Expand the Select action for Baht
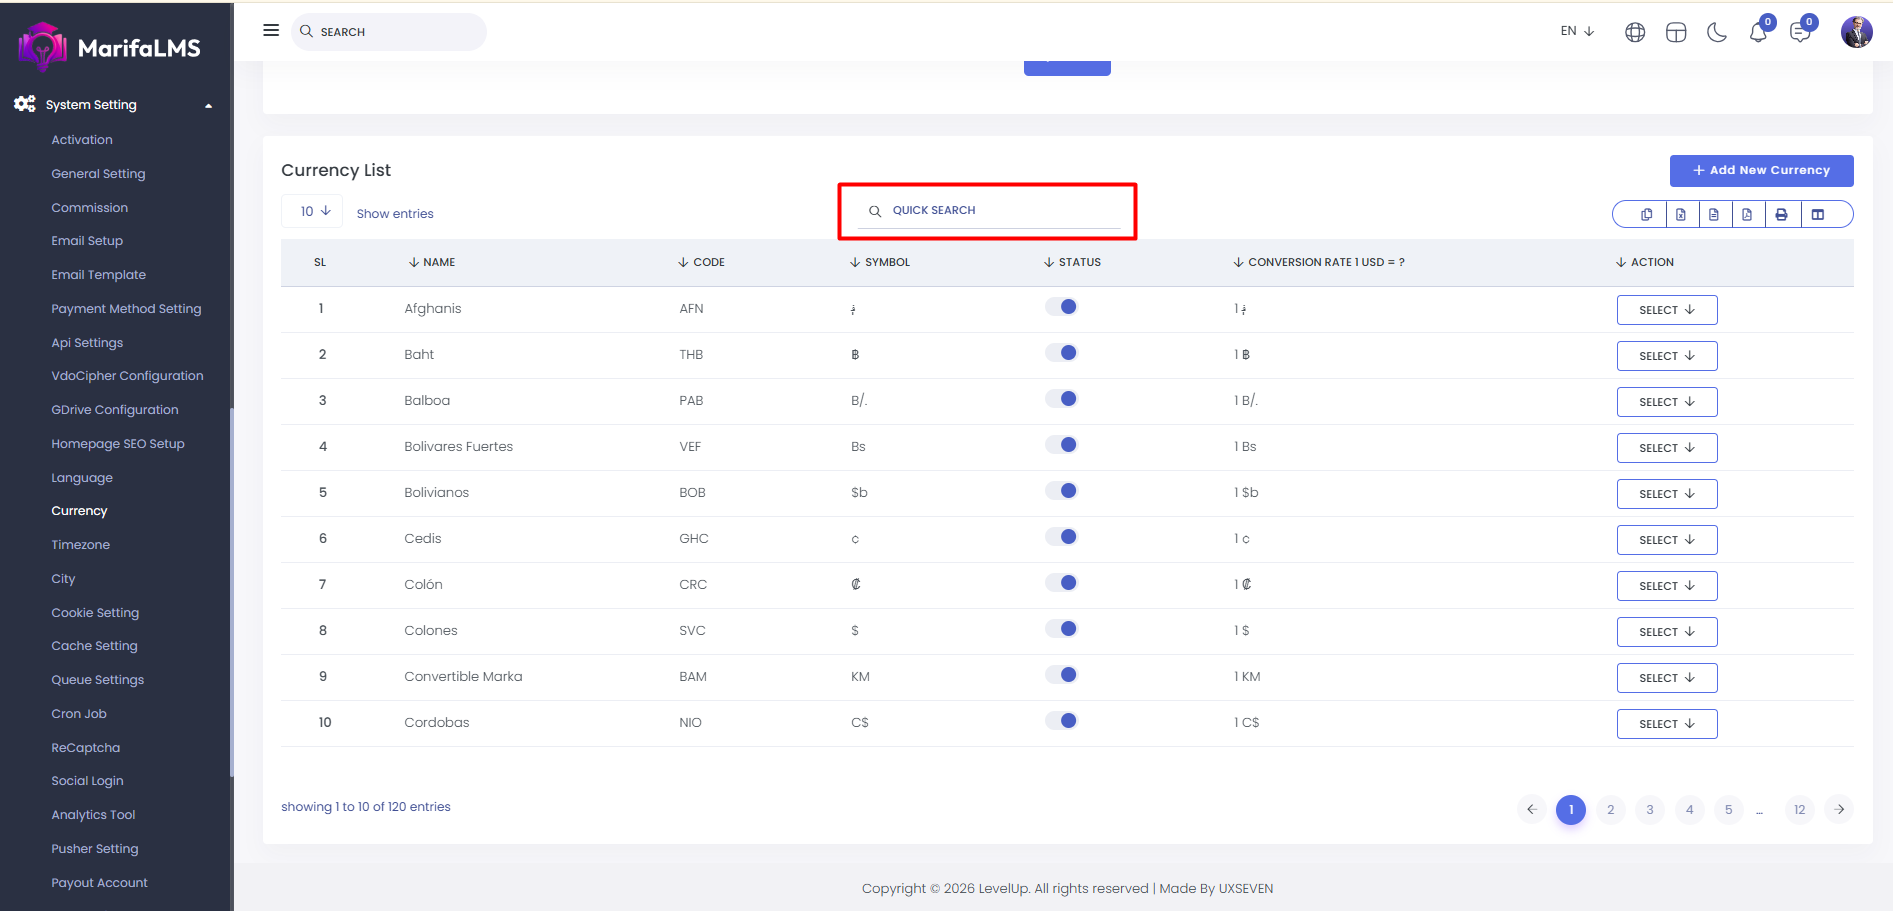This screenshot has width=1893, height=911. pyautogui.click(x=1666, y=356)
